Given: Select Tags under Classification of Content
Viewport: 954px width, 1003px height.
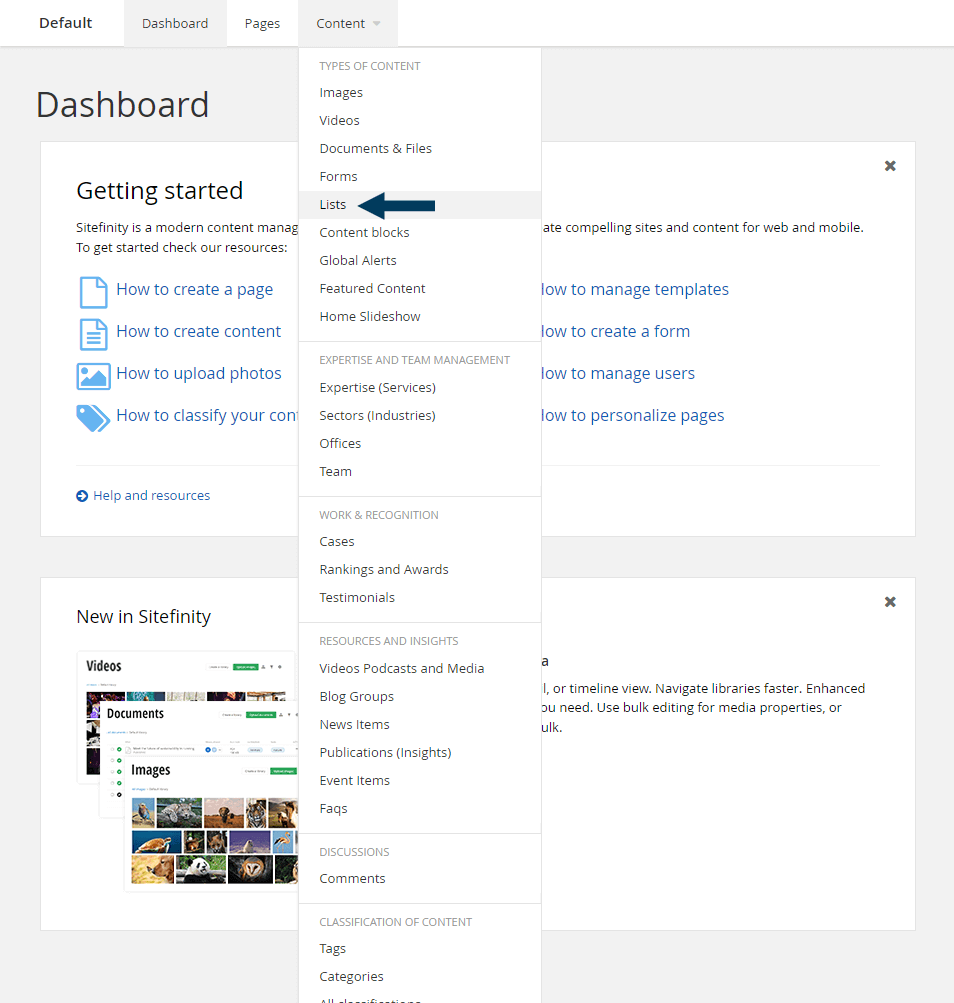Looking at the screenshot, I should tap(332, 947).
